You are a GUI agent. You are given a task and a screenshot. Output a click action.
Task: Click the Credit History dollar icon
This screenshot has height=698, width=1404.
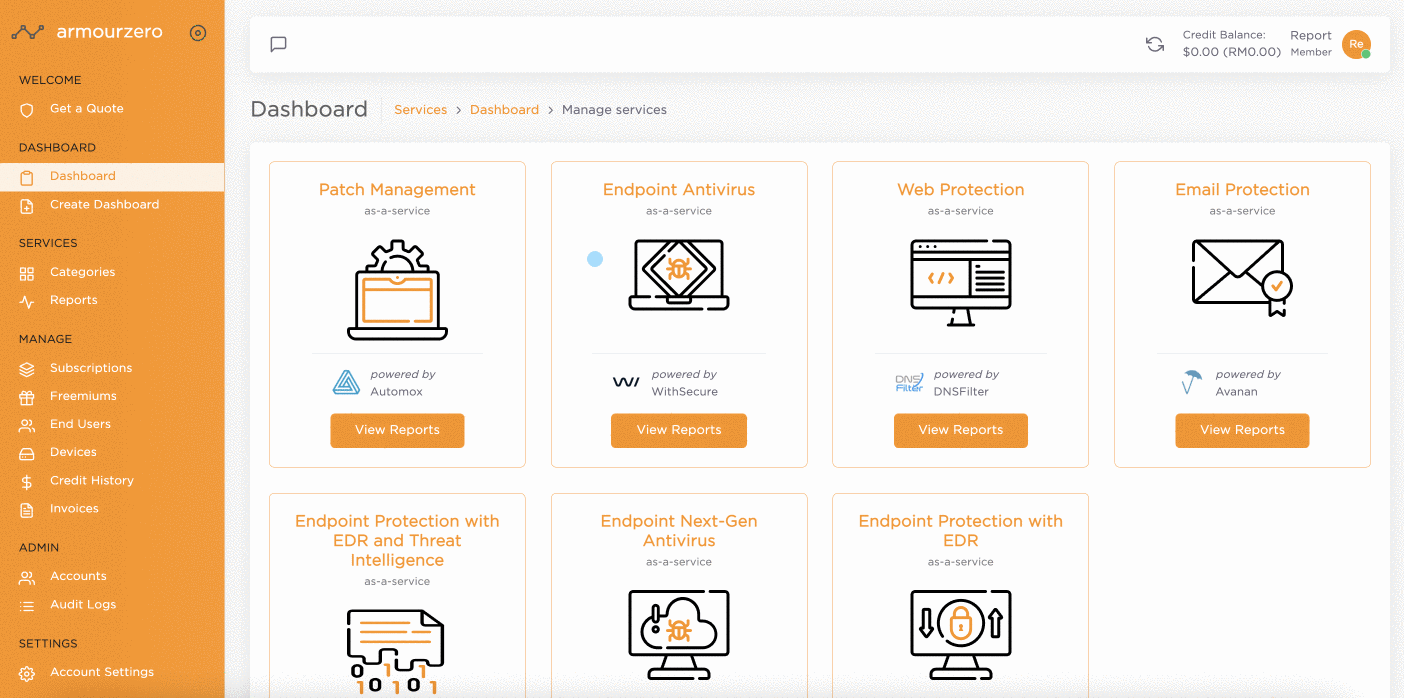pyautogui.click(x=27, y=481)
